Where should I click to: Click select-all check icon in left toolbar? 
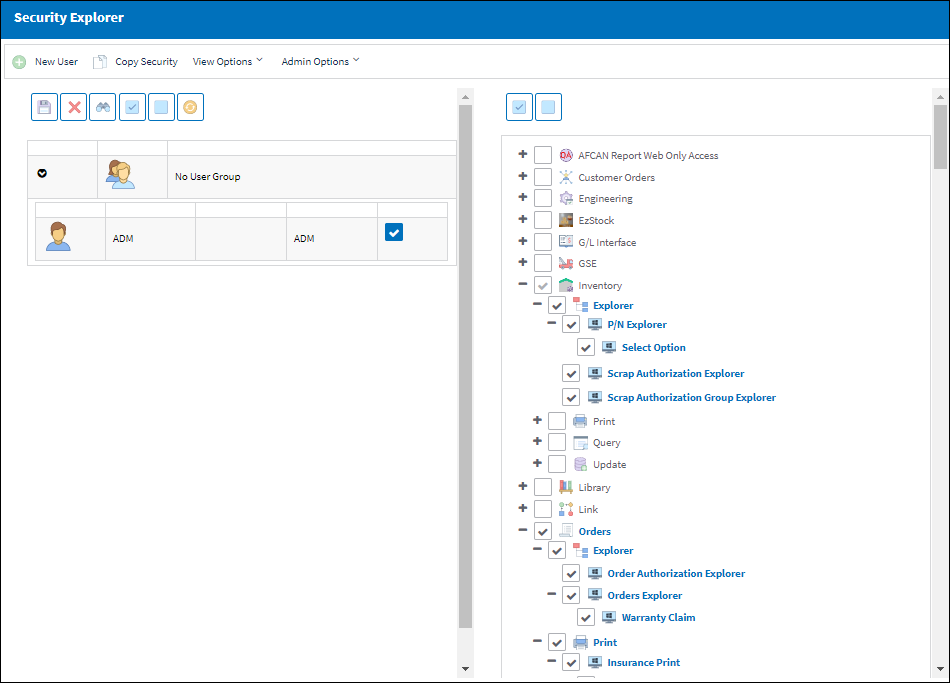(x=132, y=107)
